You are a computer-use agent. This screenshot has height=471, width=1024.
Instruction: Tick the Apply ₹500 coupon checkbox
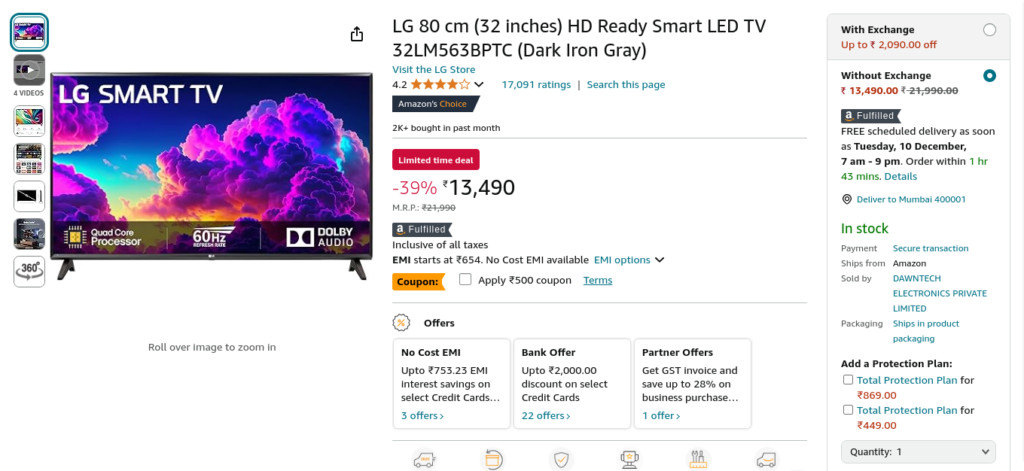[465, 280]
